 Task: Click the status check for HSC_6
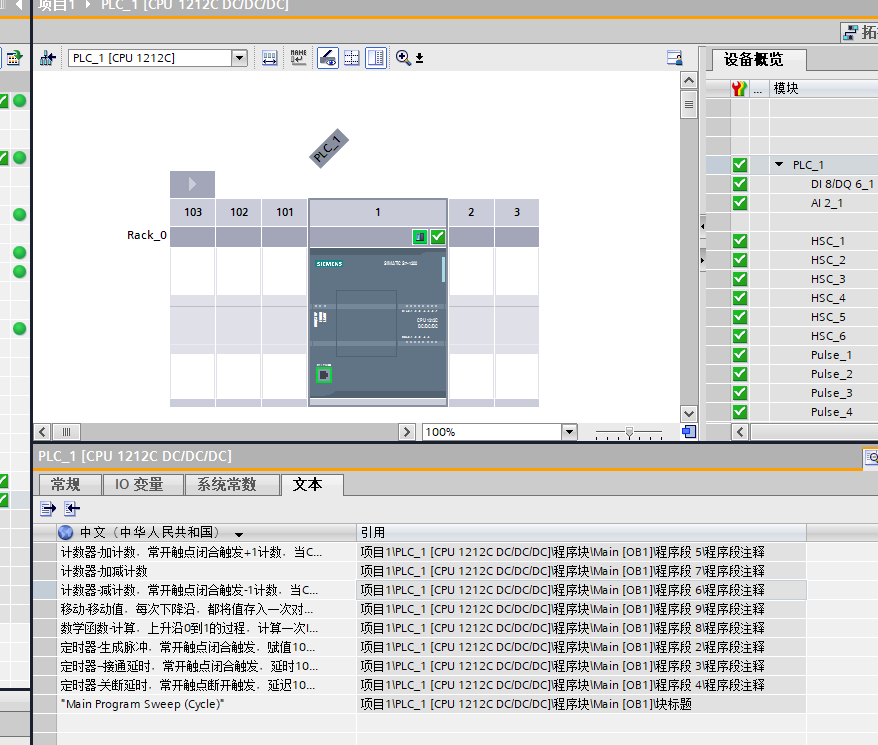pos(740,336)
